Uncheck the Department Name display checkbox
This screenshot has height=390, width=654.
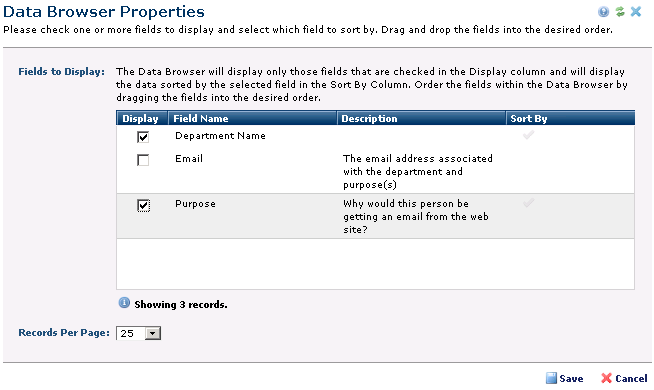[x=143, y=137]
